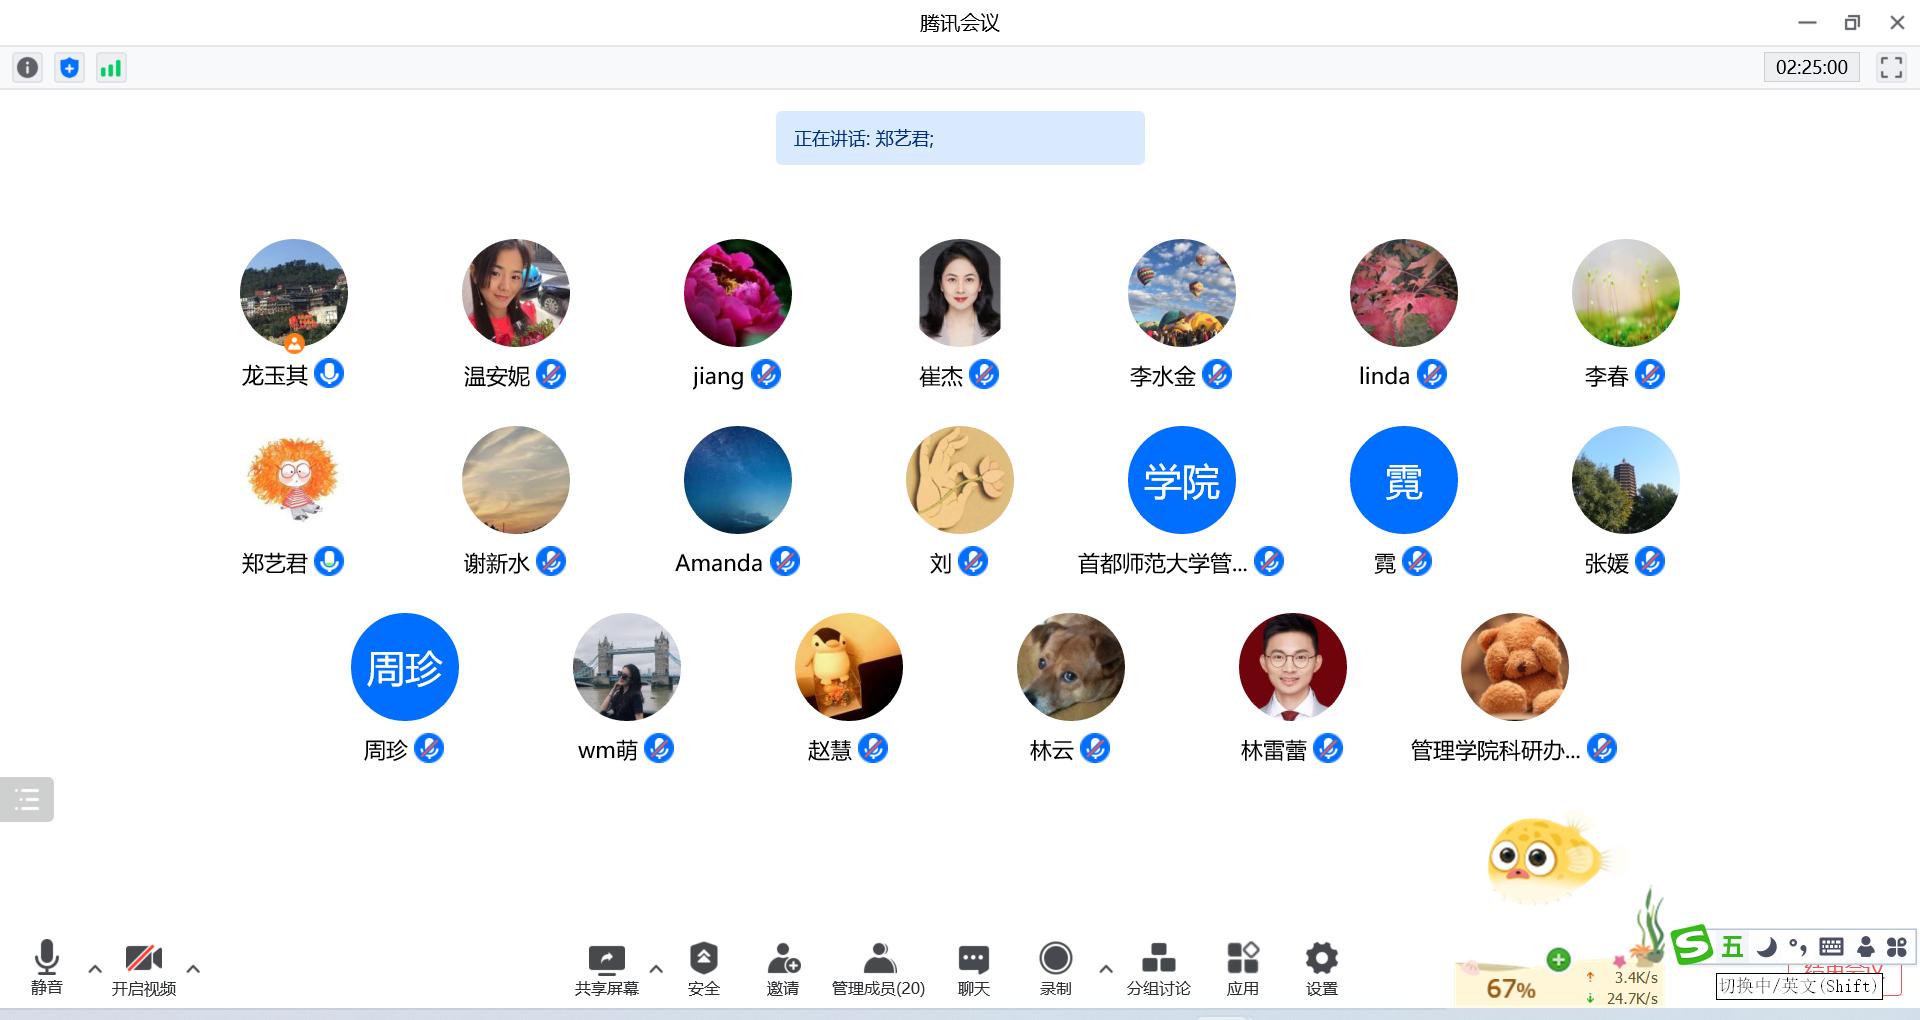This screenshot has height=1020, width=1920.
Task: Open the 共享屏幕 screen share tool
Action: click(606, 968)
